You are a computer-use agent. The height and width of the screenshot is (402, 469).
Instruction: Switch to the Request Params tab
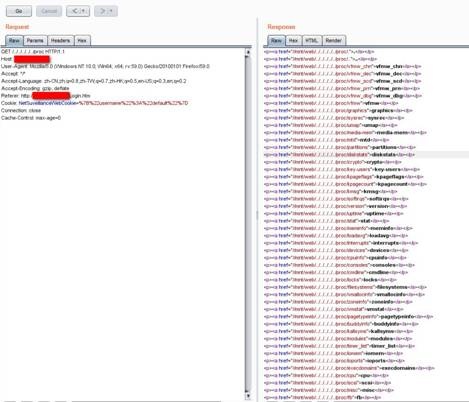pyautogui.click(x=35, y=40)
